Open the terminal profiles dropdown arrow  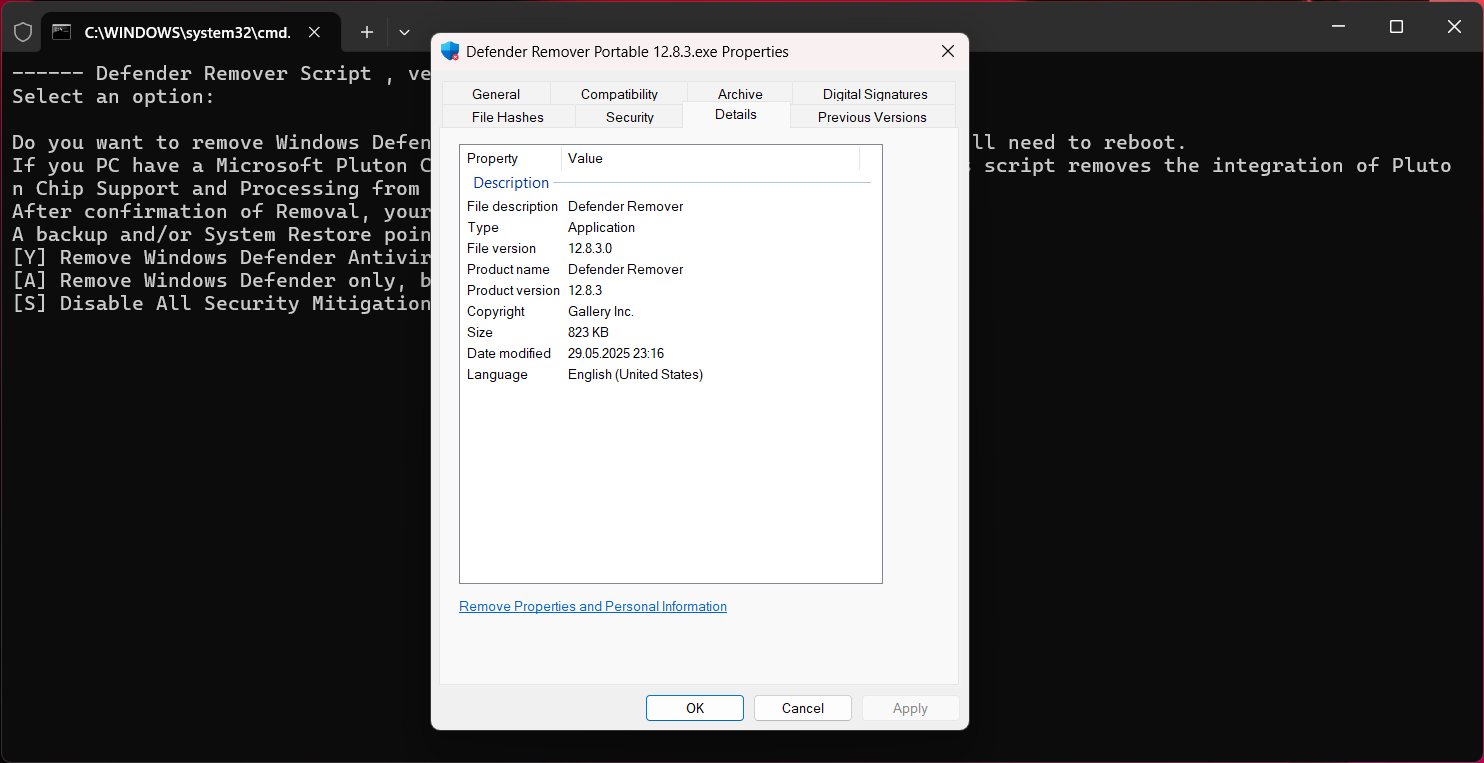pyautogui.click(x=404, y=32)
